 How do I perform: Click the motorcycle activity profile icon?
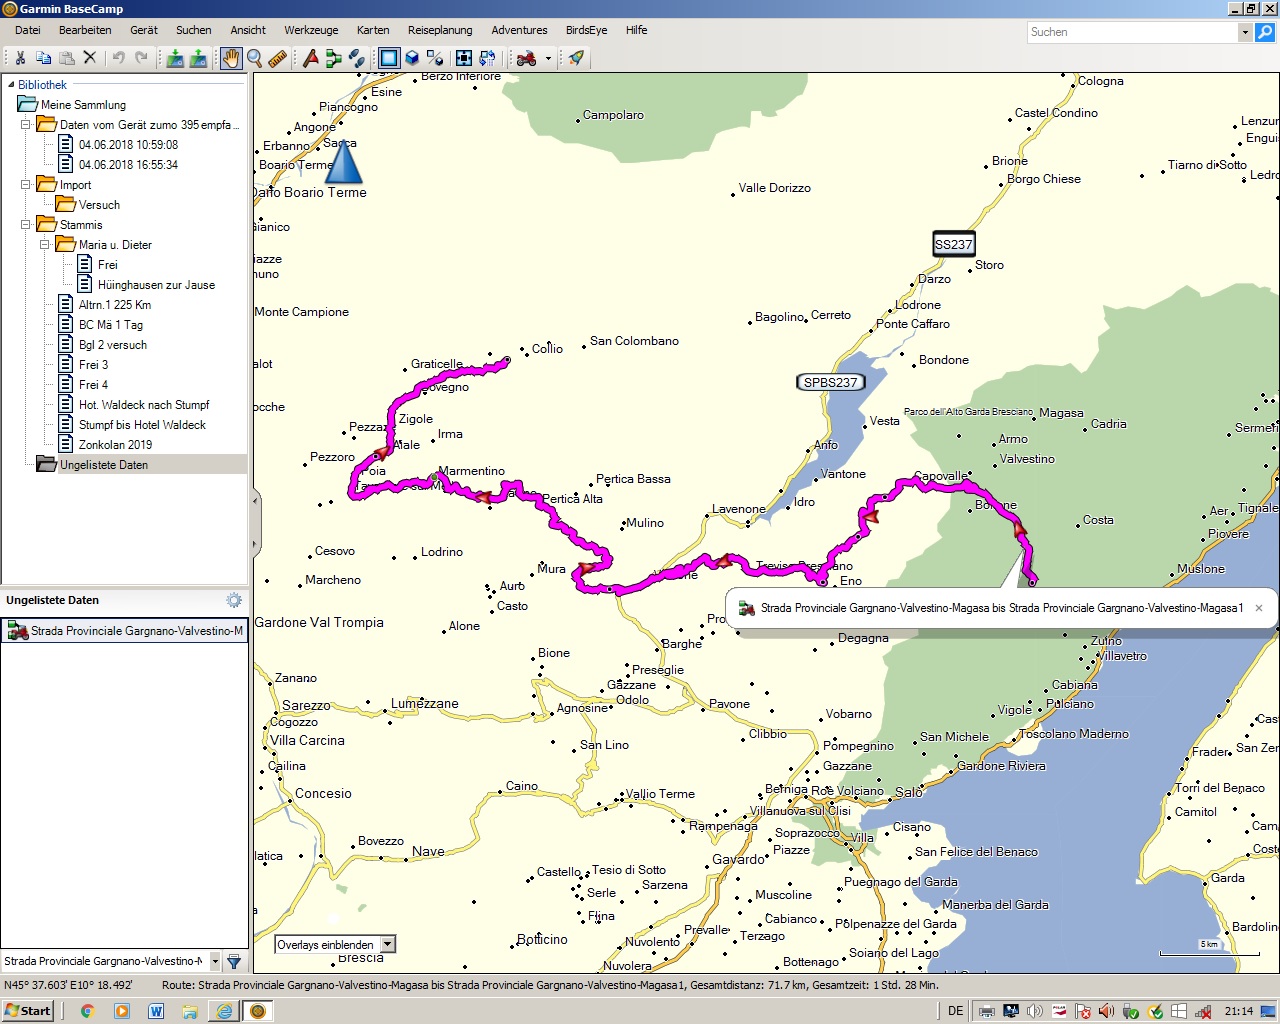tap(526, 58)
